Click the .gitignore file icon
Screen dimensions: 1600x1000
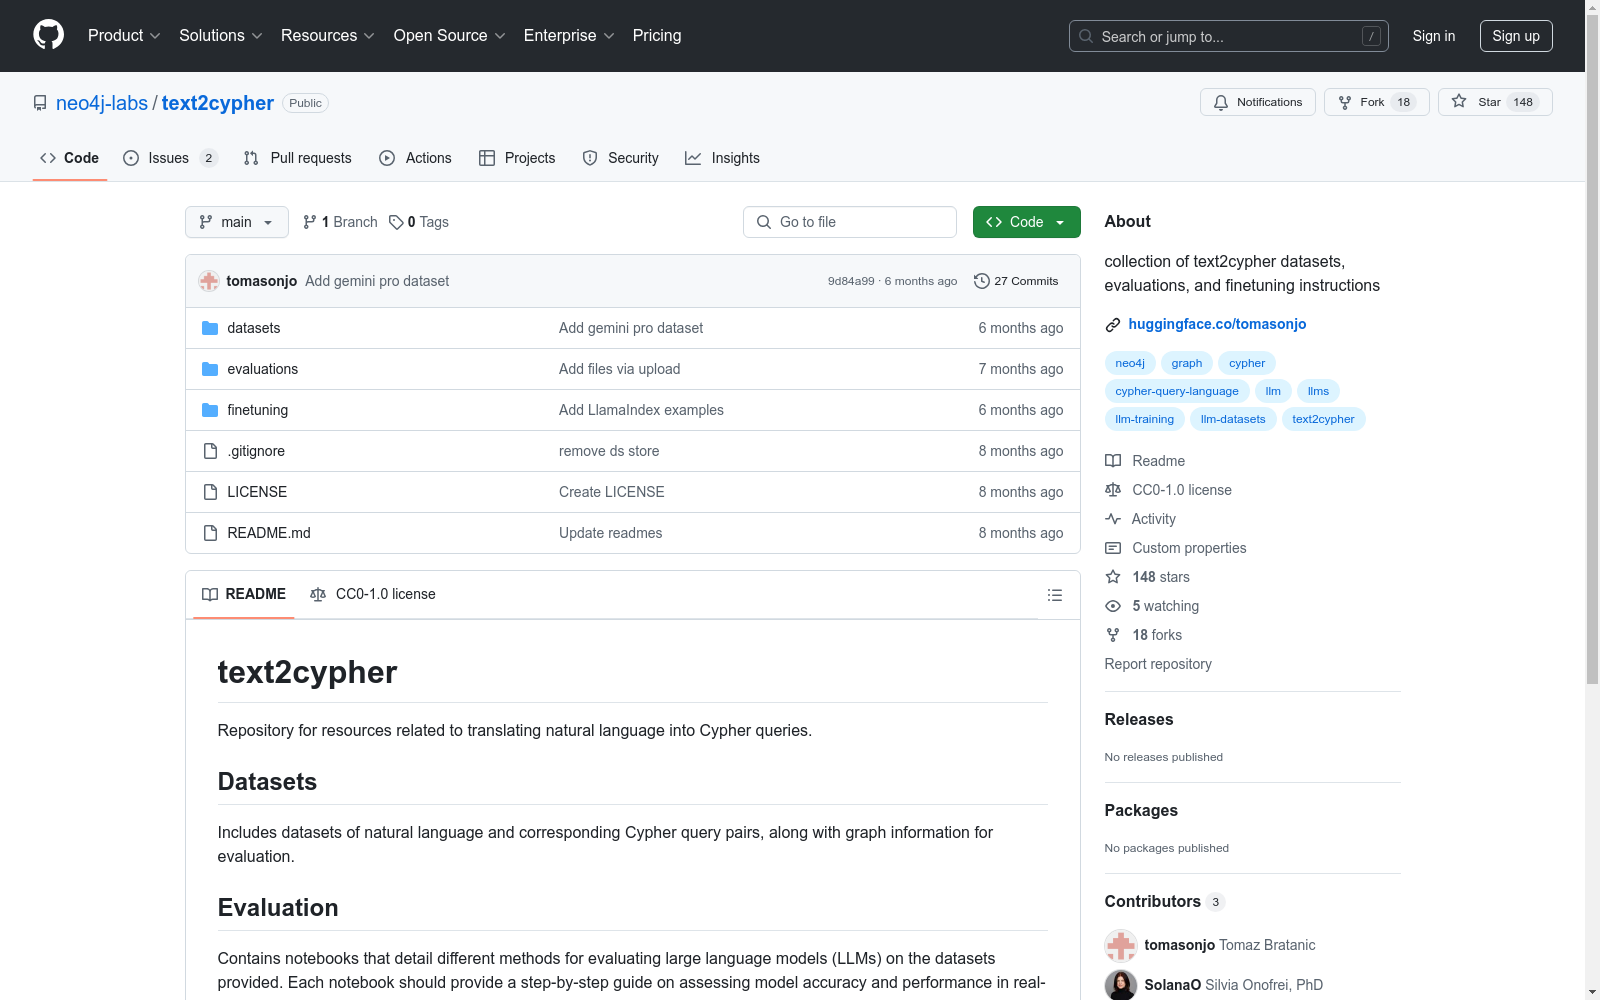pyautogui.click(x=210, y=451)
